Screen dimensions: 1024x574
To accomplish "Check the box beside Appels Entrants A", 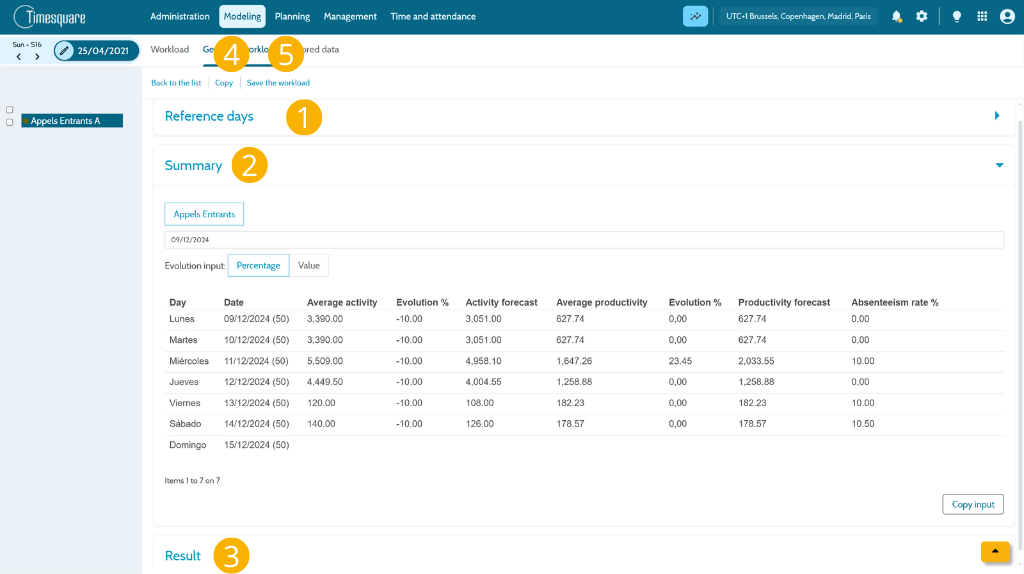I will tap(10, 122).
